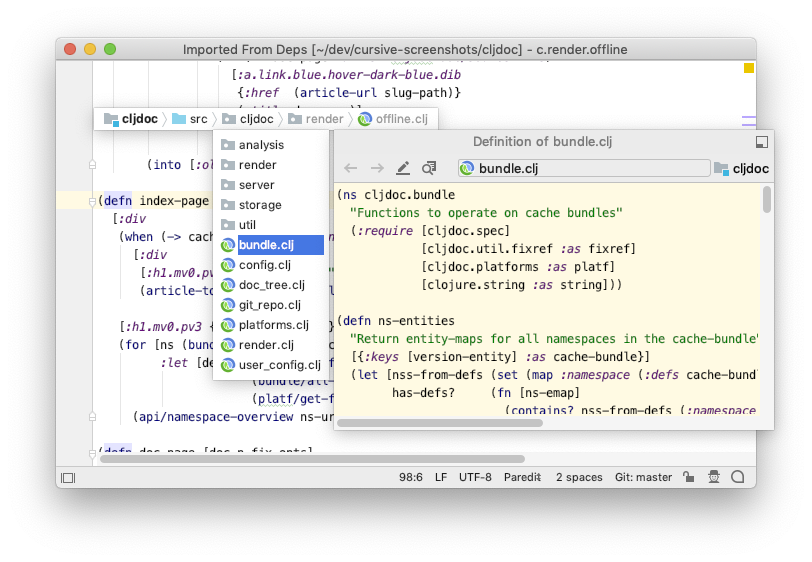Viewport: 812px width, 562px height.
Task: Click the main editor horizontal scrollbar
Action: [x=312, y=459]
